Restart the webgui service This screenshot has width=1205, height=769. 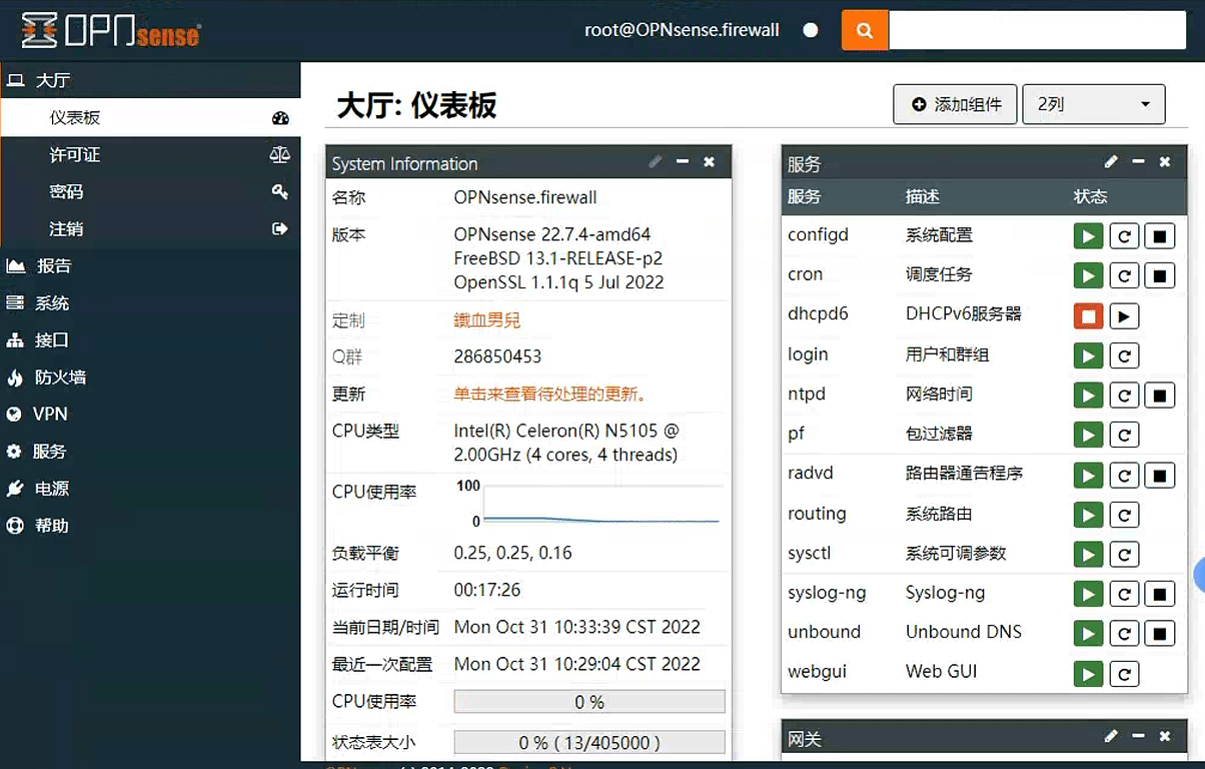(x=1124, y=673)
